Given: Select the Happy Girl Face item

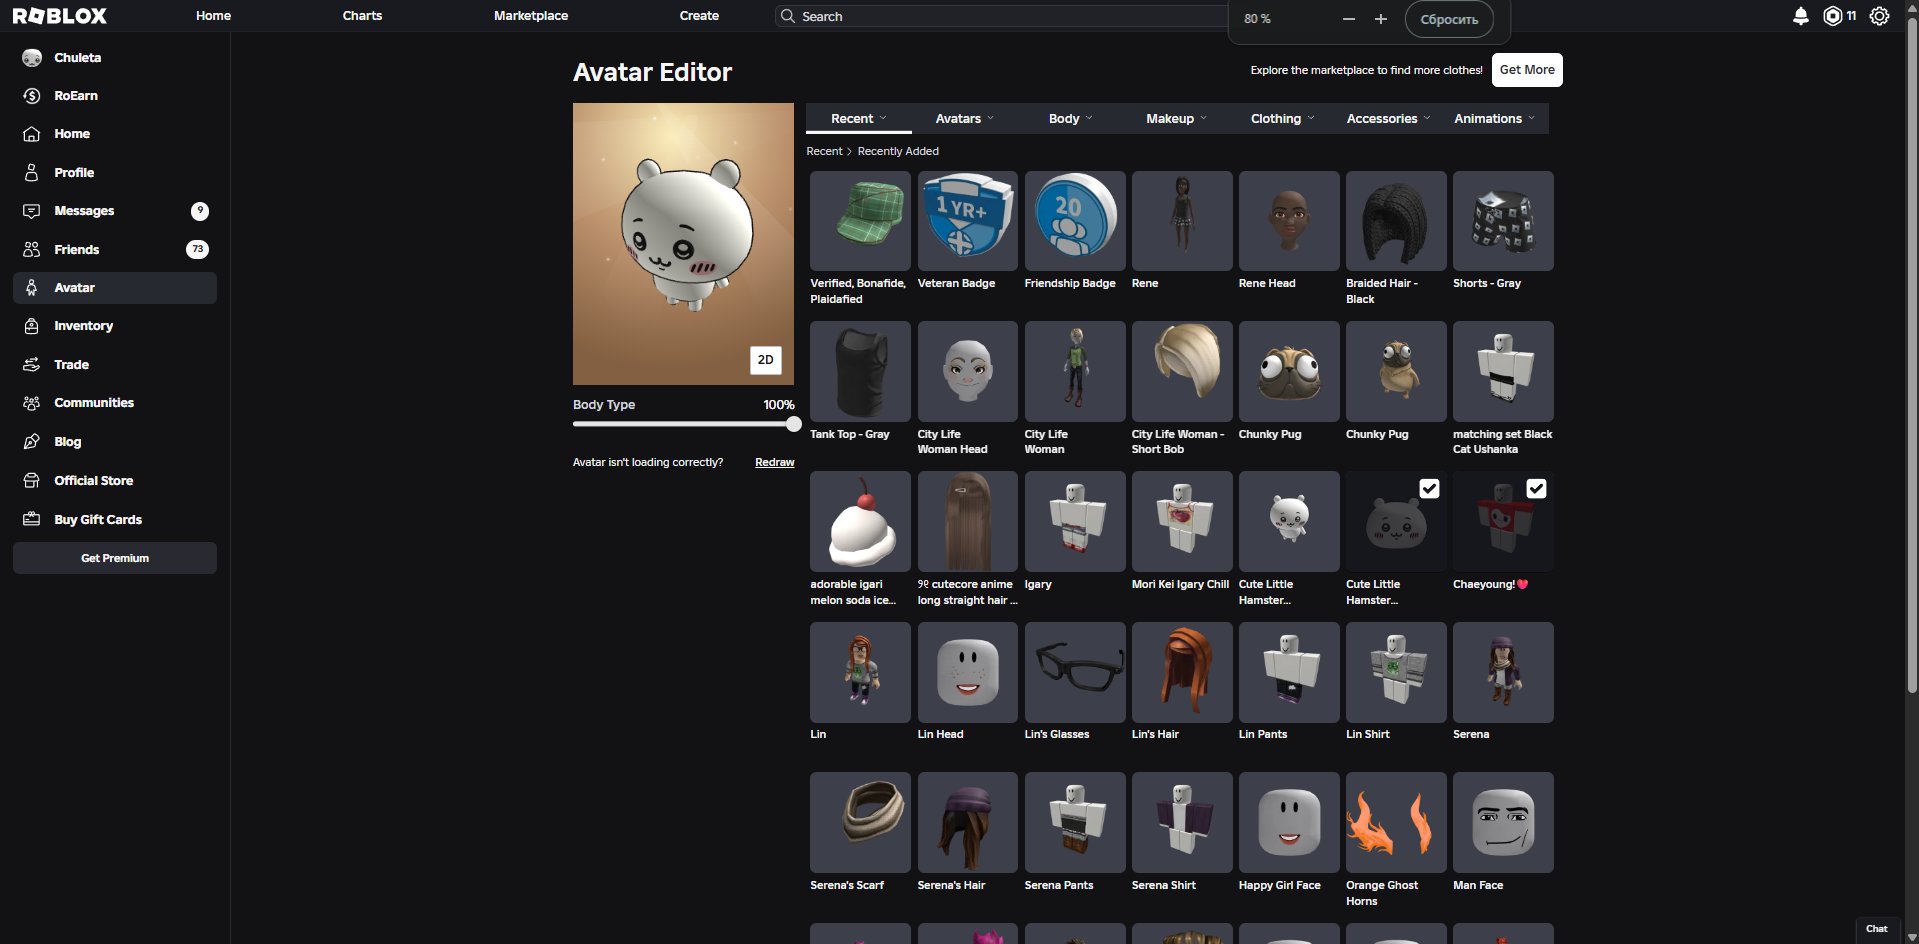Looking at the screenshot, I should [1289, 822].
